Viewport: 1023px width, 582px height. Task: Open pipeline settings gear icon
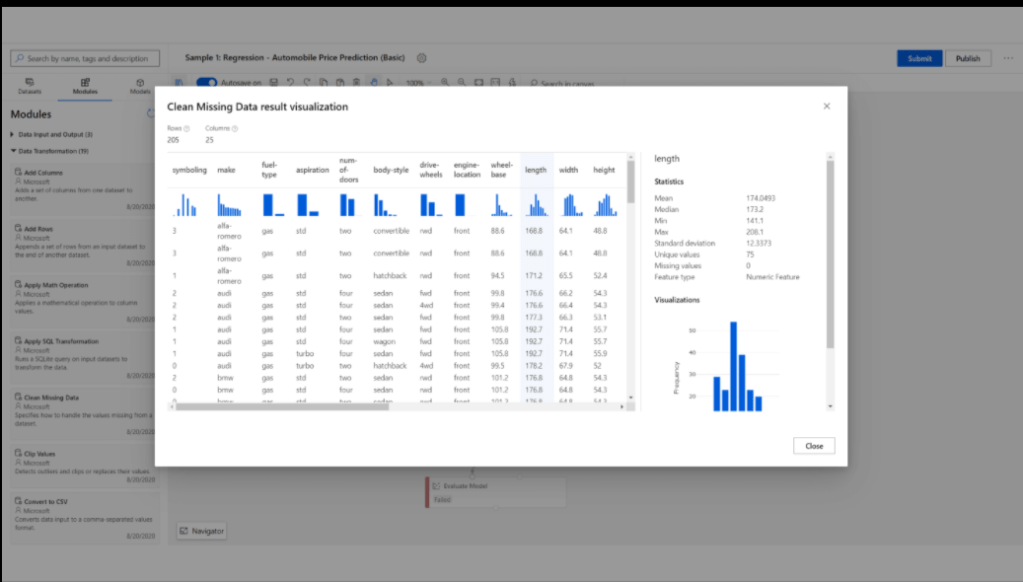click(x=421, y=59)
